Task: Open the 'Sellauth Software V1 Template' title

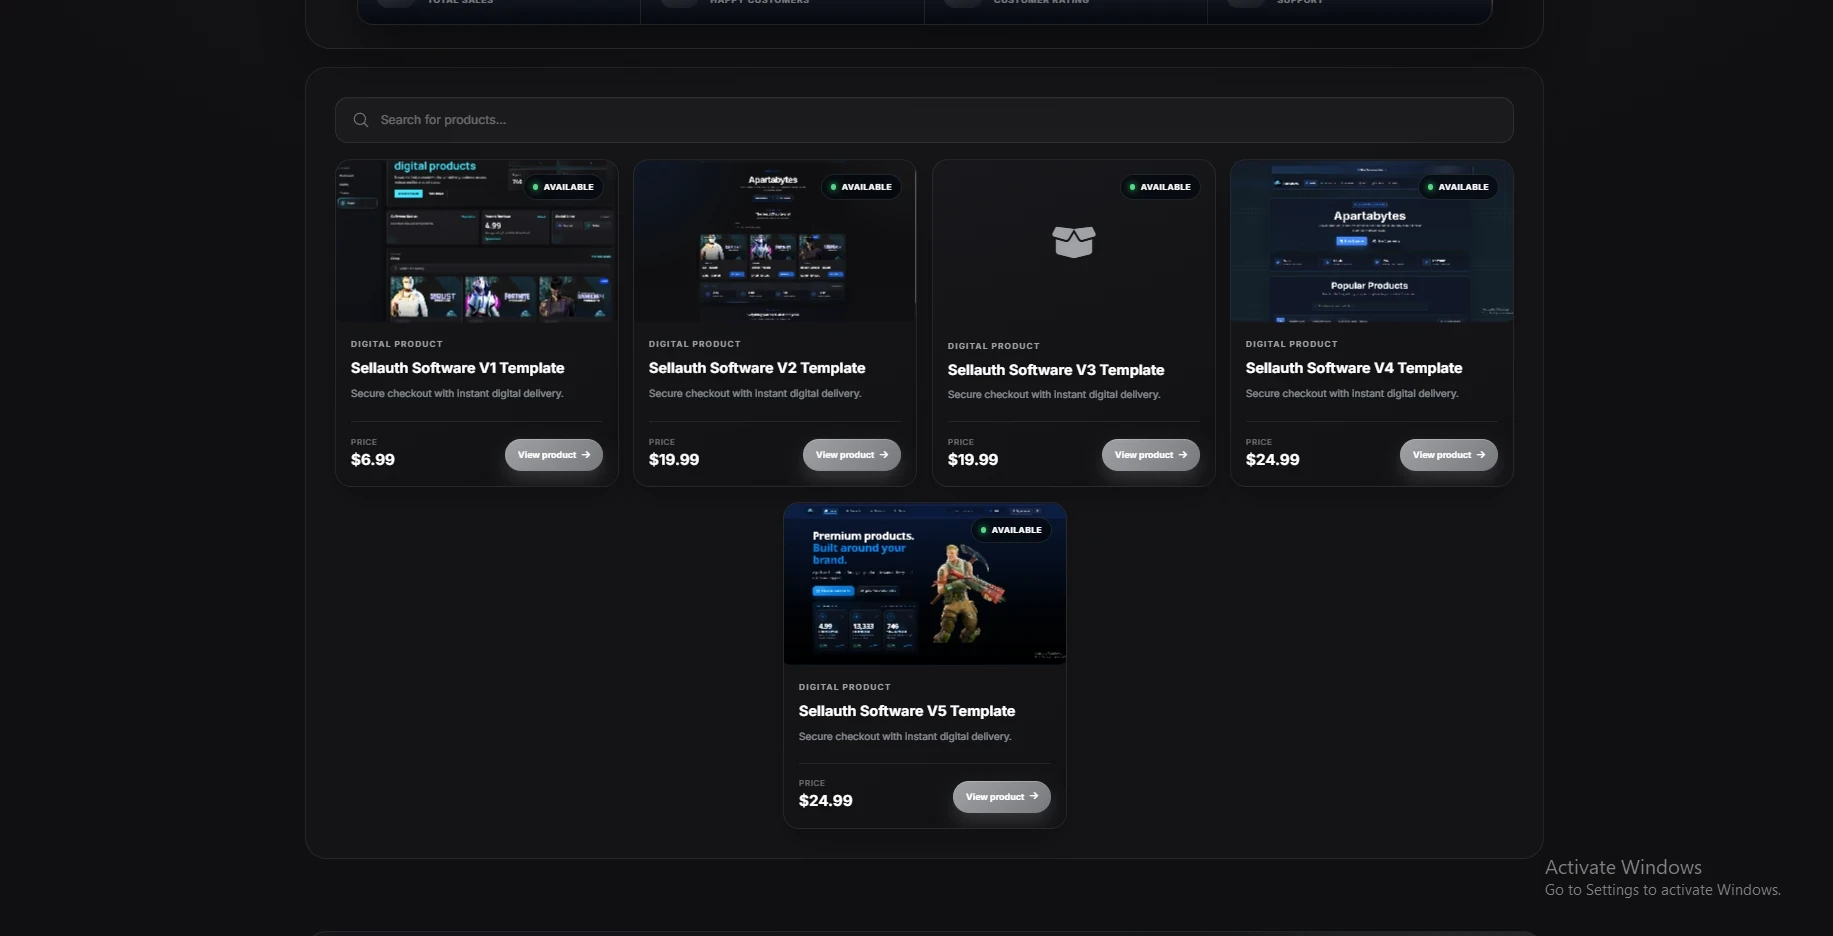Action: tap(458, 368)
